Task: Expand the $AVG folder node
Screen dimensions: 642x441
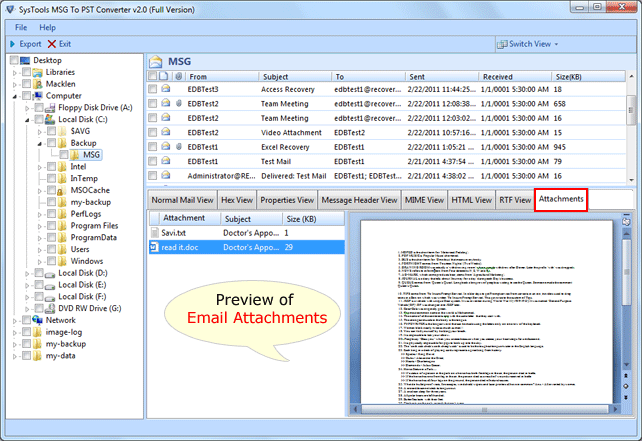Action: (39, 132)
